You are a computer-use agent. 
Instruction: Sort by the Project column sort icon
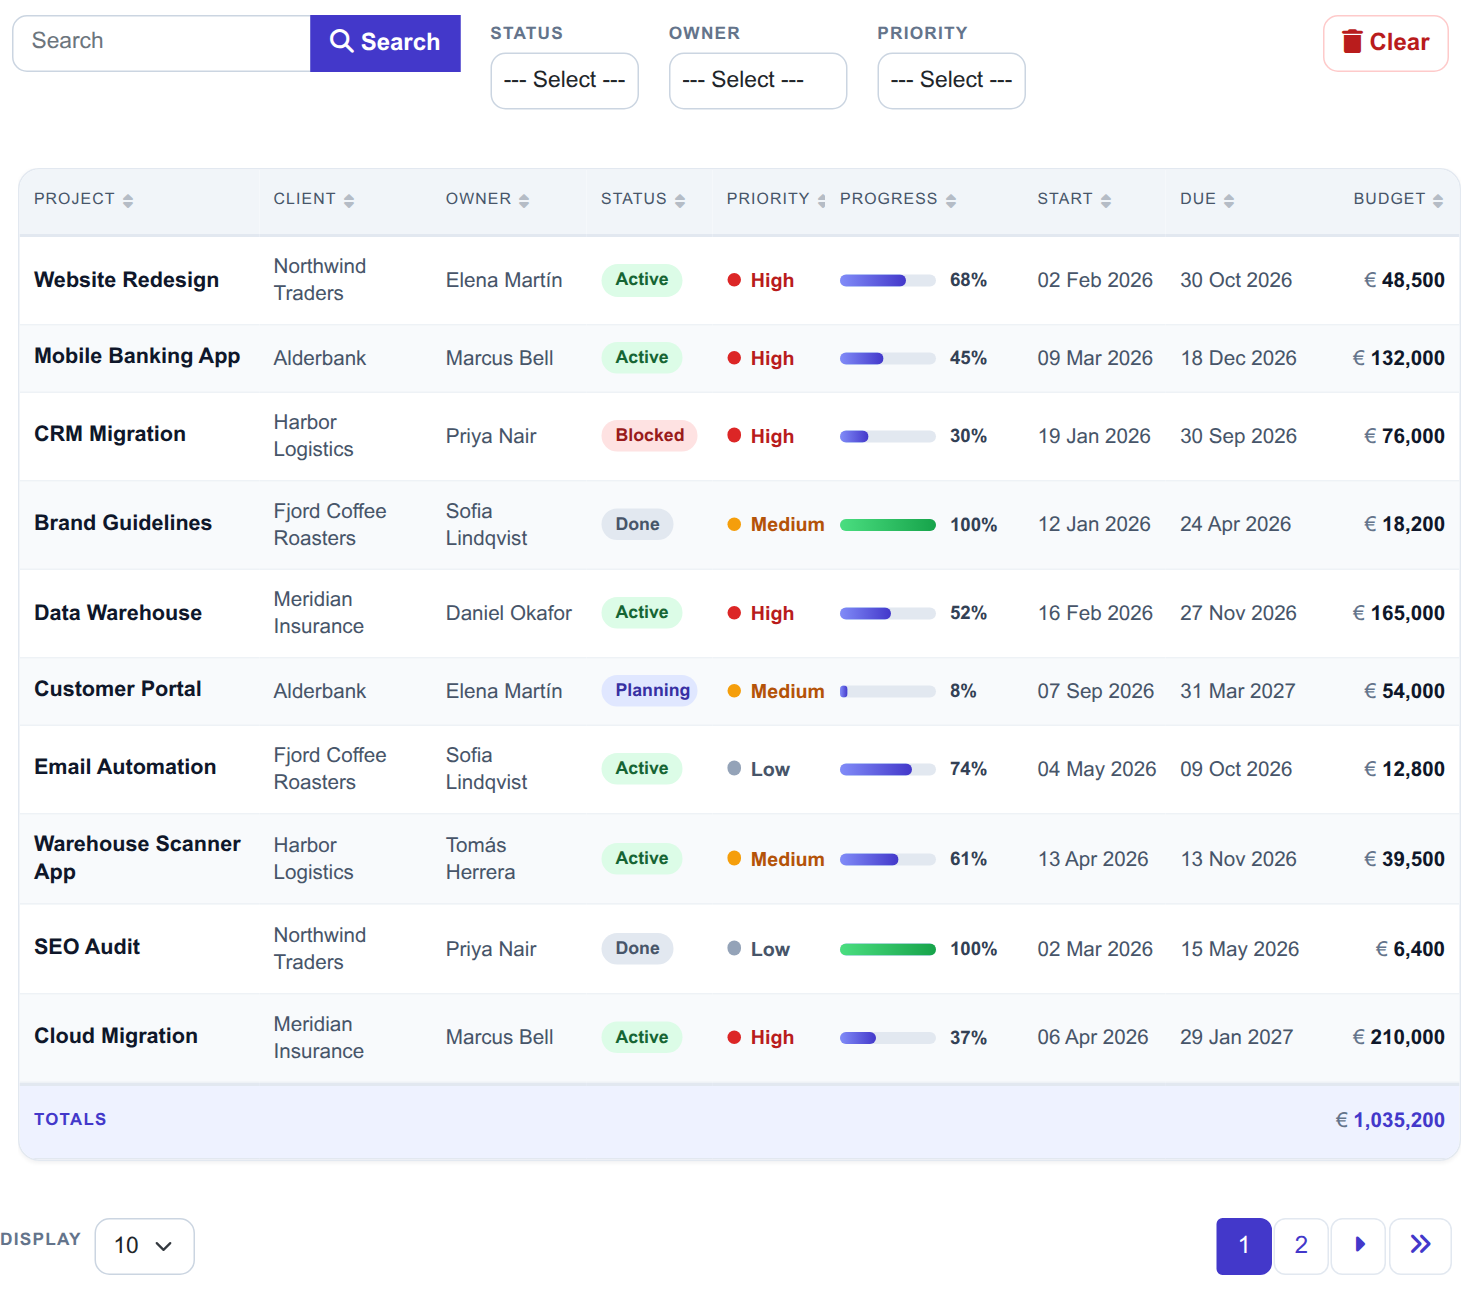128,201
